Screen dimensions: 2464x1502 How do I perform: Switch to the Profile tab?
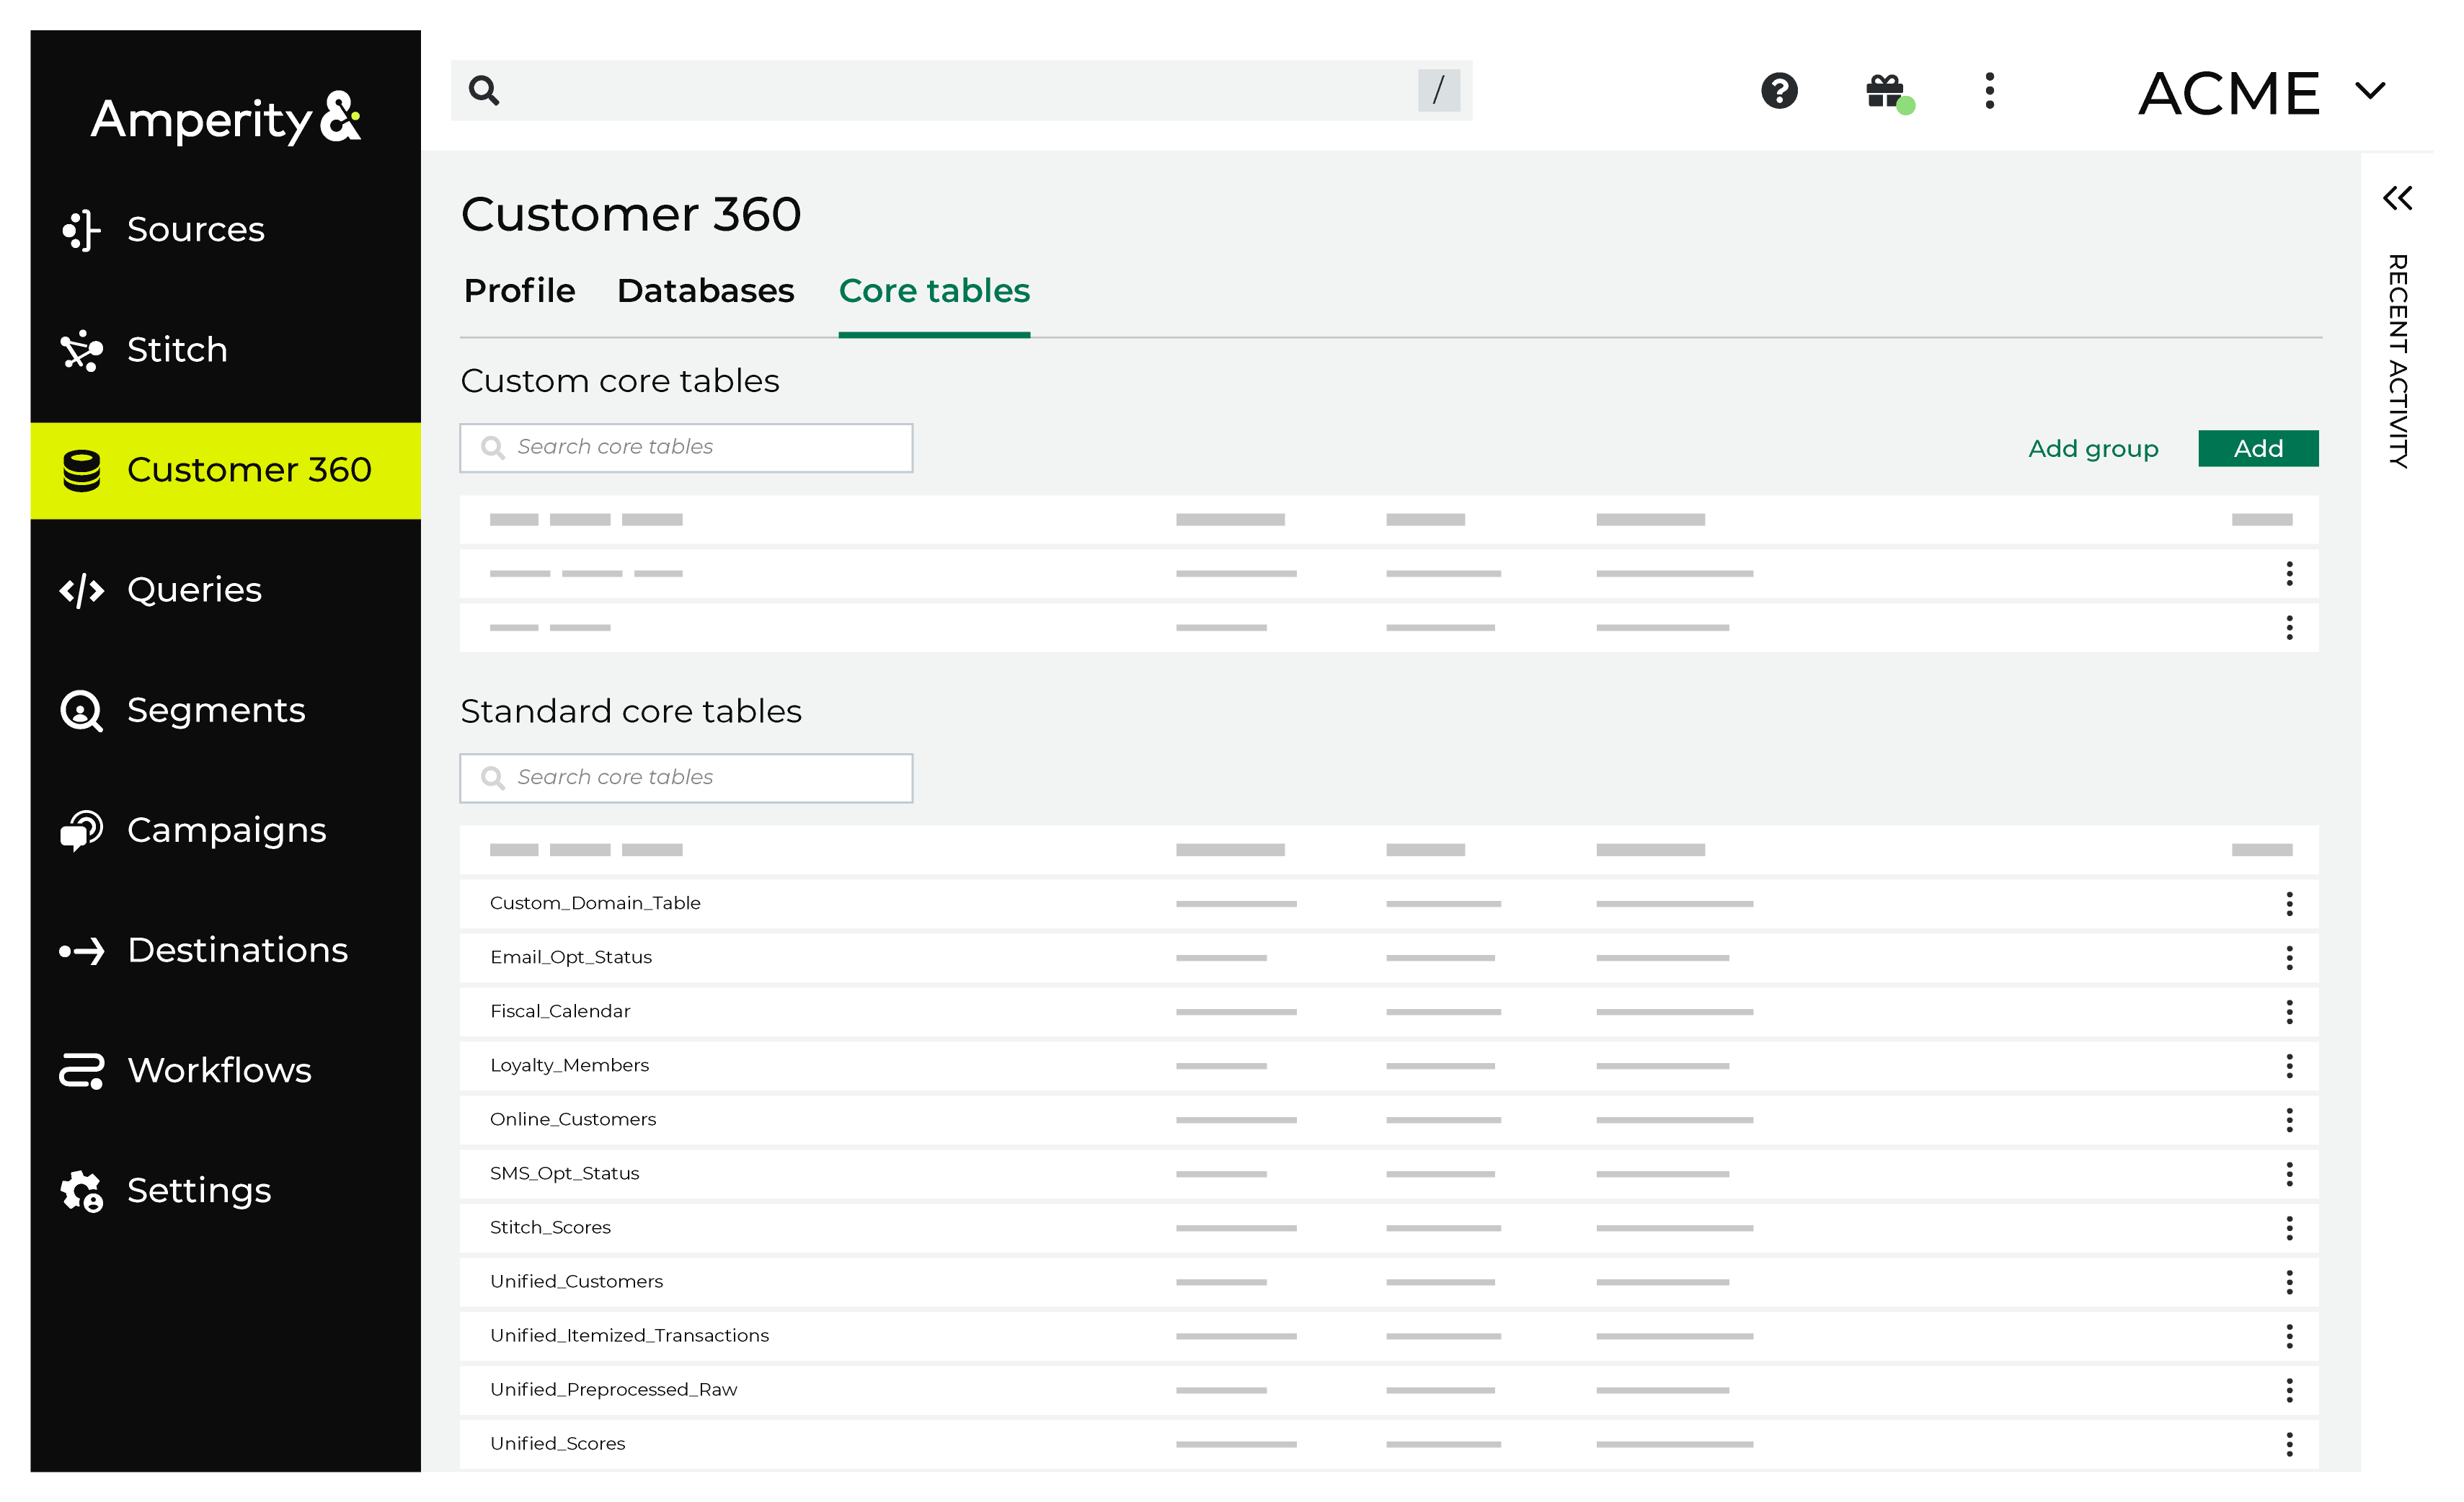pos(520,291)
